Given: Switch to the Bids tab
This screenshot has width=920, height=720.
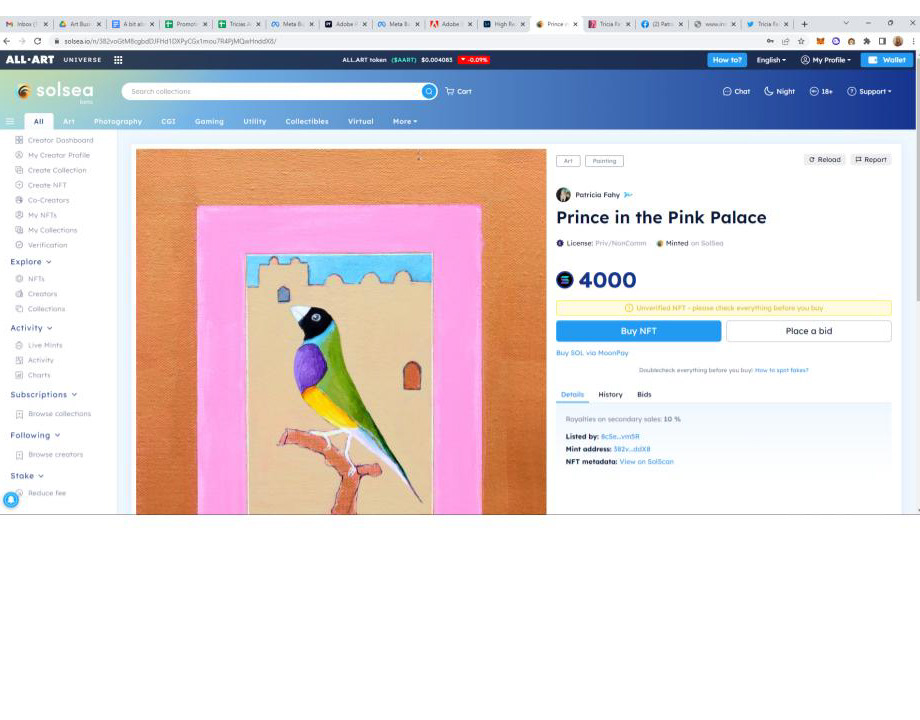Looking at the screenshot, I should [x=644, y=395].
